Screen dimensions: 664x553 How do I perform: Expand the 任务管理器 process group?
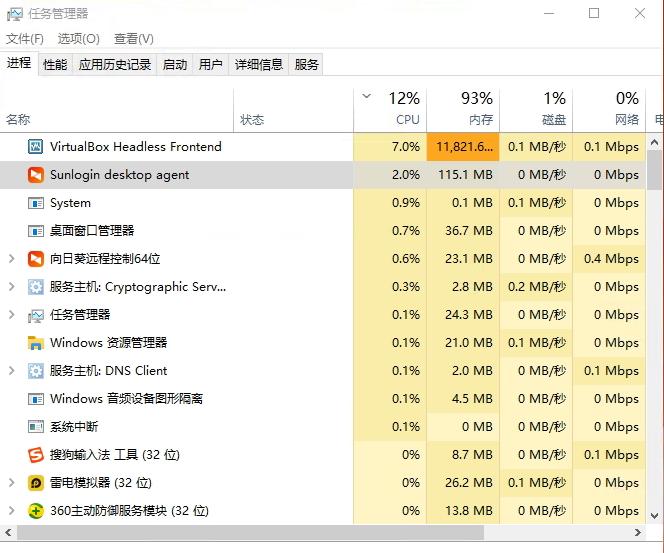[x=11, y=315]
